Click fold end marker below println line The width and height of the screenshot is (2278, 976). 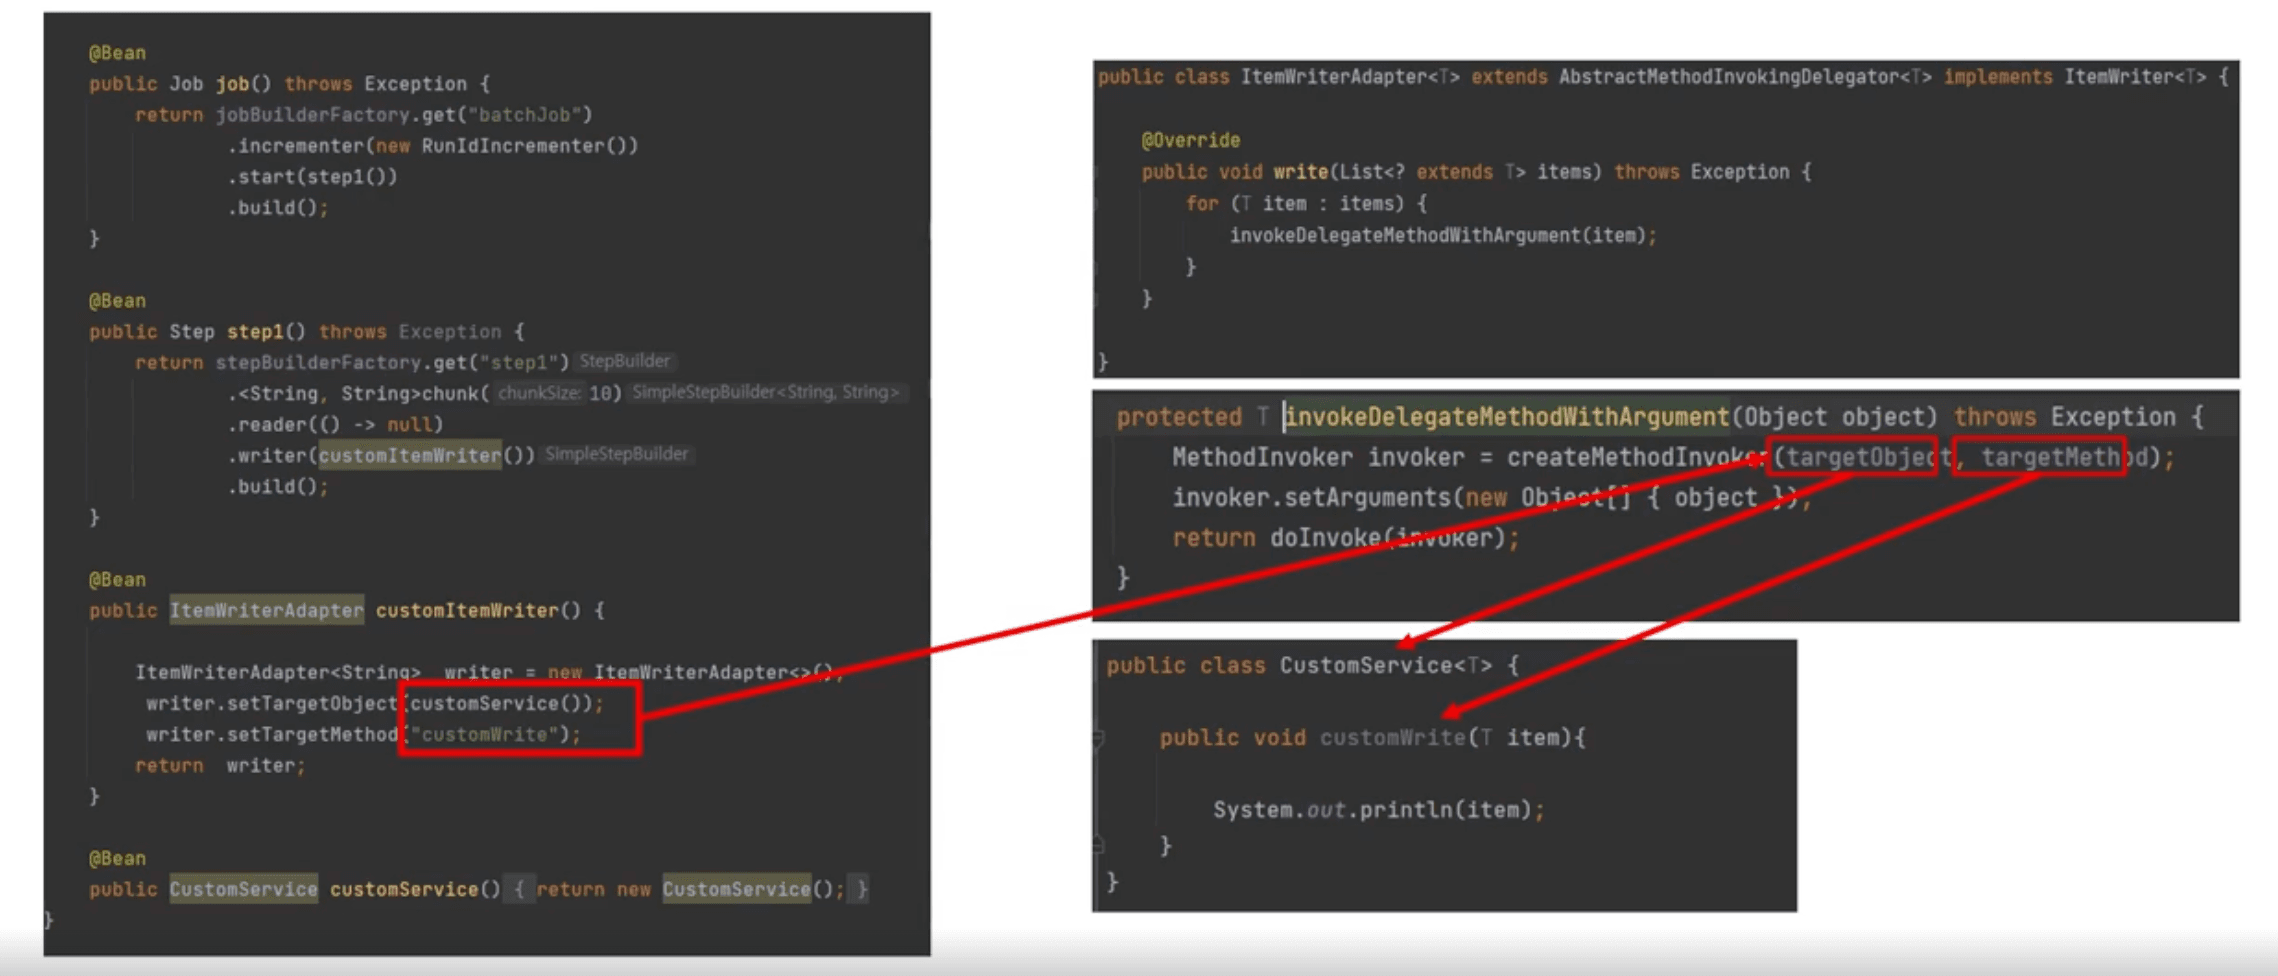point(1098,845)
